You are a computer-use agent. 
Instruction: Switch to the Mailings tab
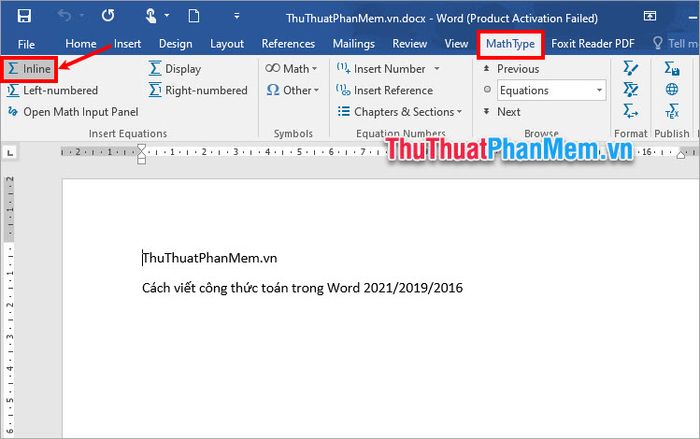click(354, 44)
